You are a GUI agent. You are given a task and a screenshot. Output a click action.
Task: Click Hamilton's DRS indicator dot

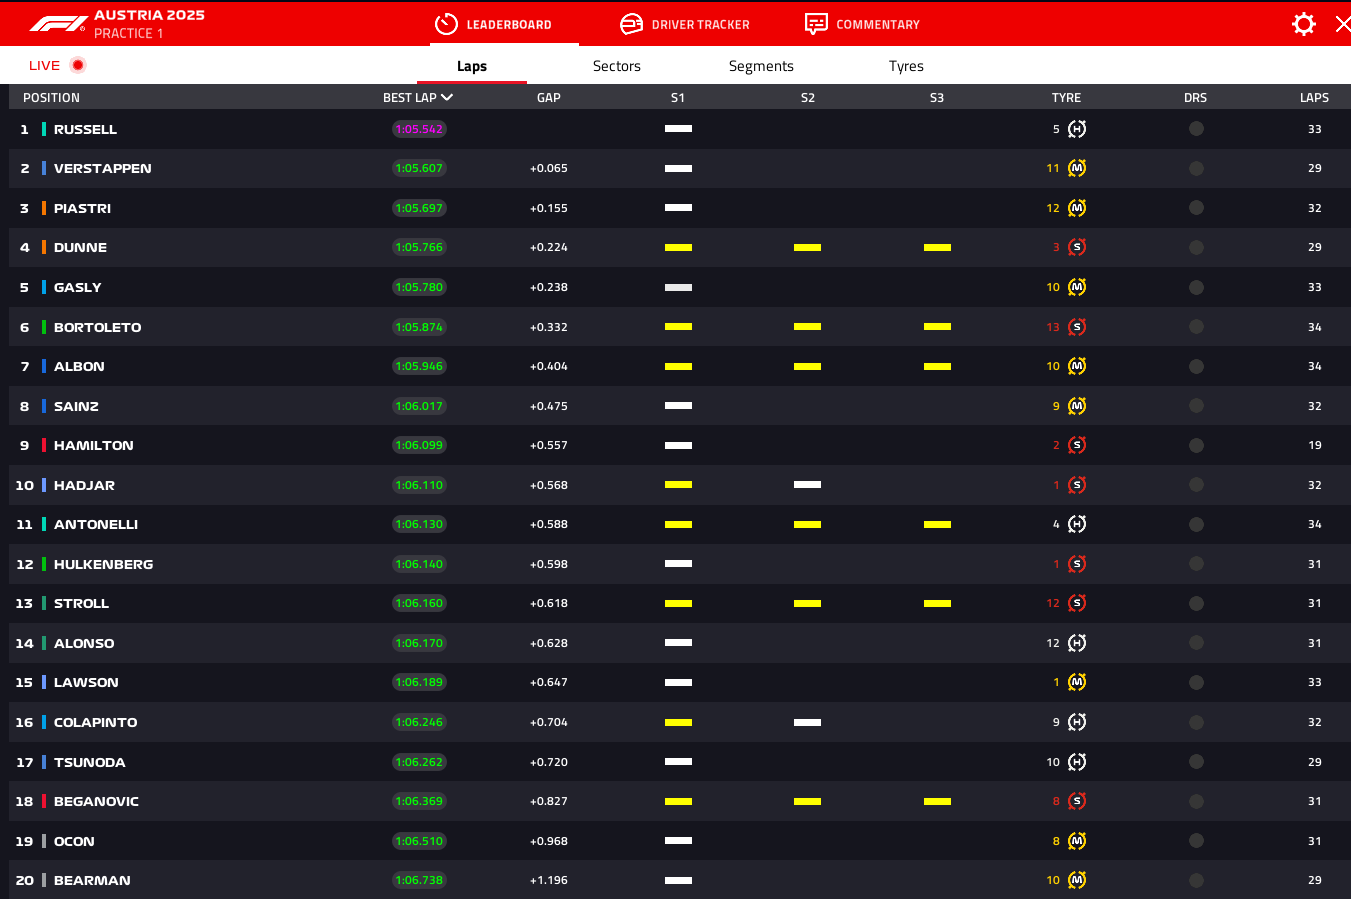click(x=1196, y=445)
